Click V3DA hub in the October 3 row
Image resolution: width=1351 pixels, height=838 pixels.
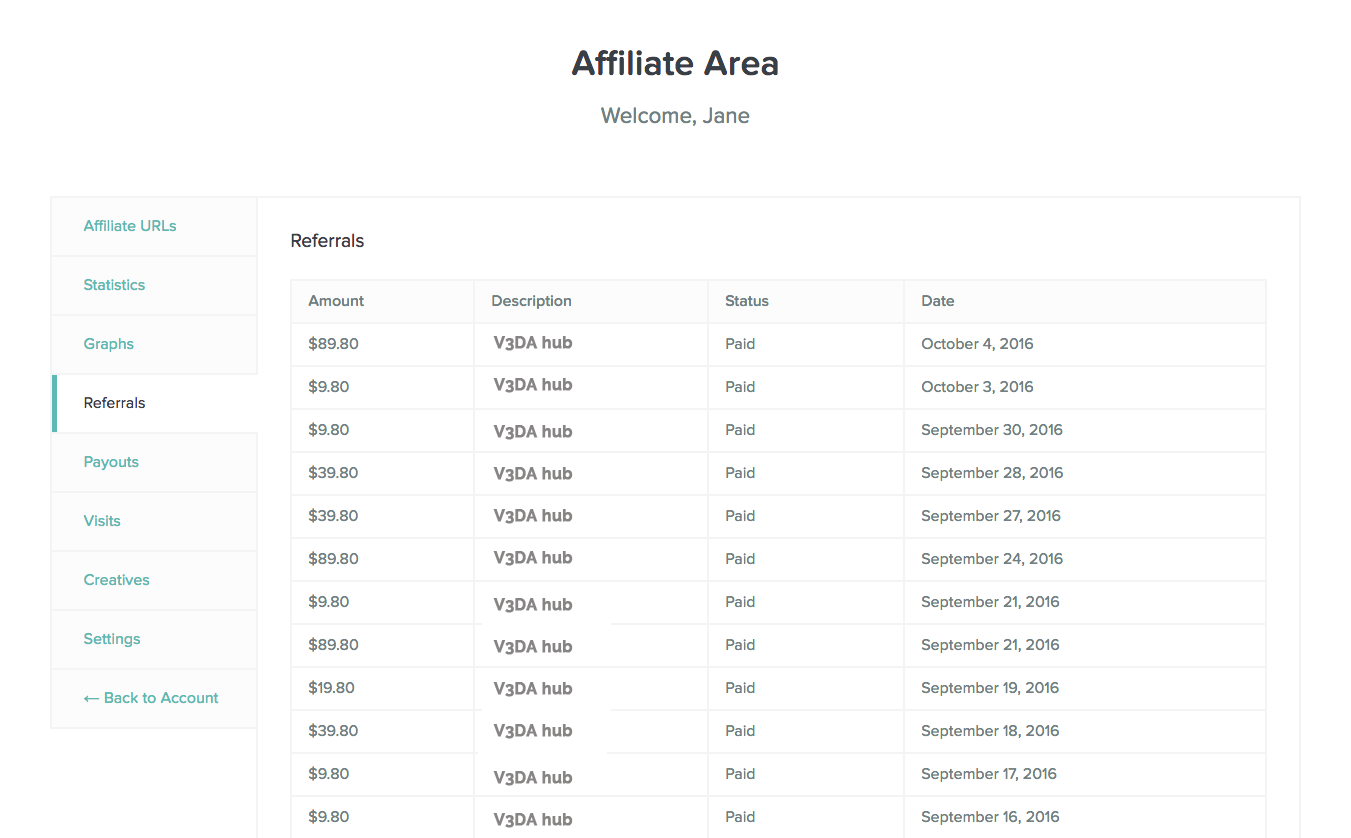point(533,385)
